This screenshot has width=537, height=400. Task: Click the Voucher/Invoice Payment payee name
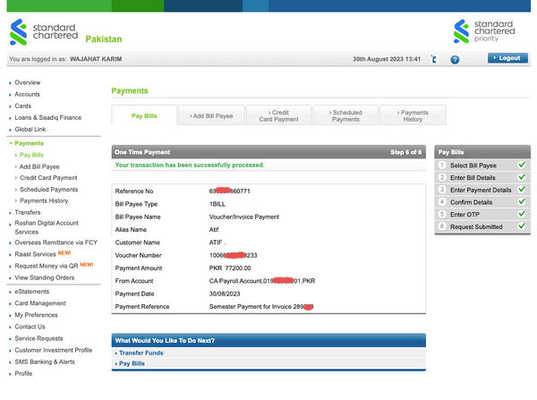point(244,217)
